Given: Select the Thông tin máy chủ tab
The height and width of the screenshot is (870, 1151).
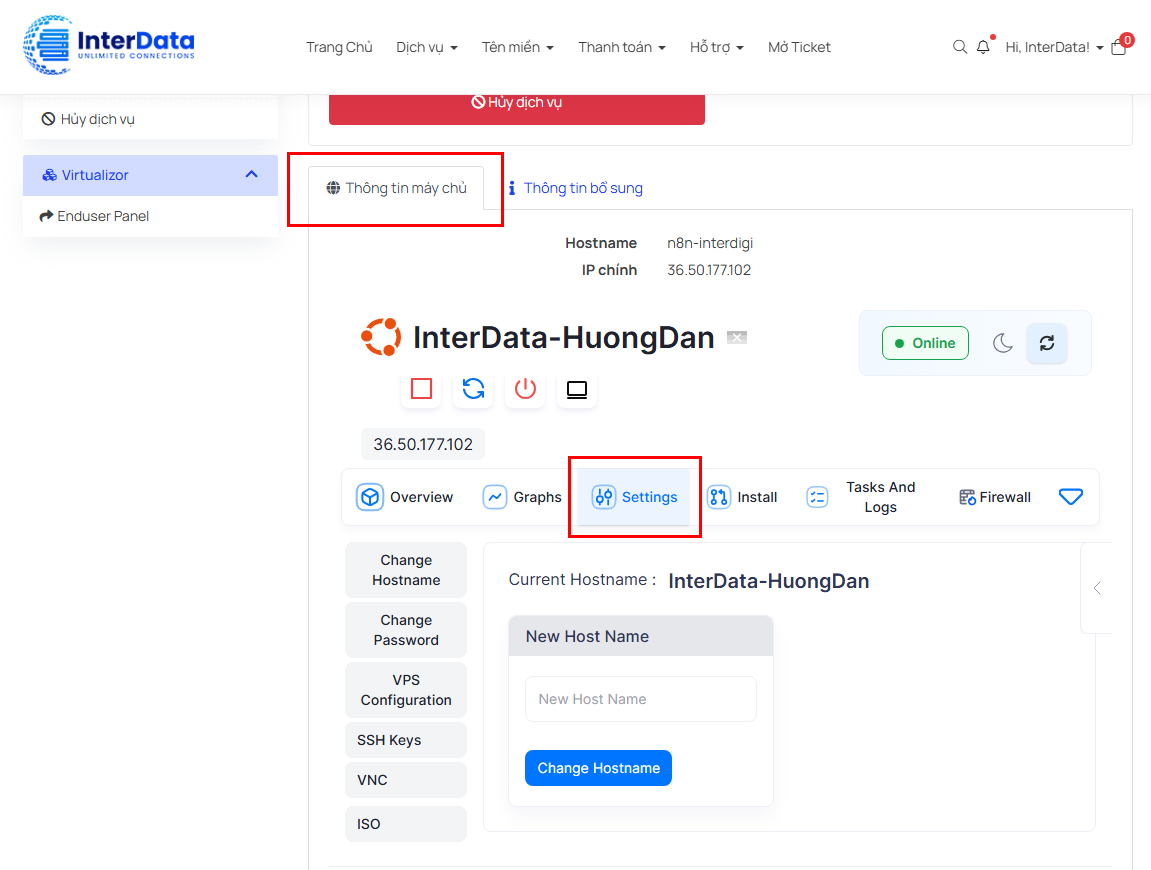Looking at the screenshot, I should click(396, 188).
